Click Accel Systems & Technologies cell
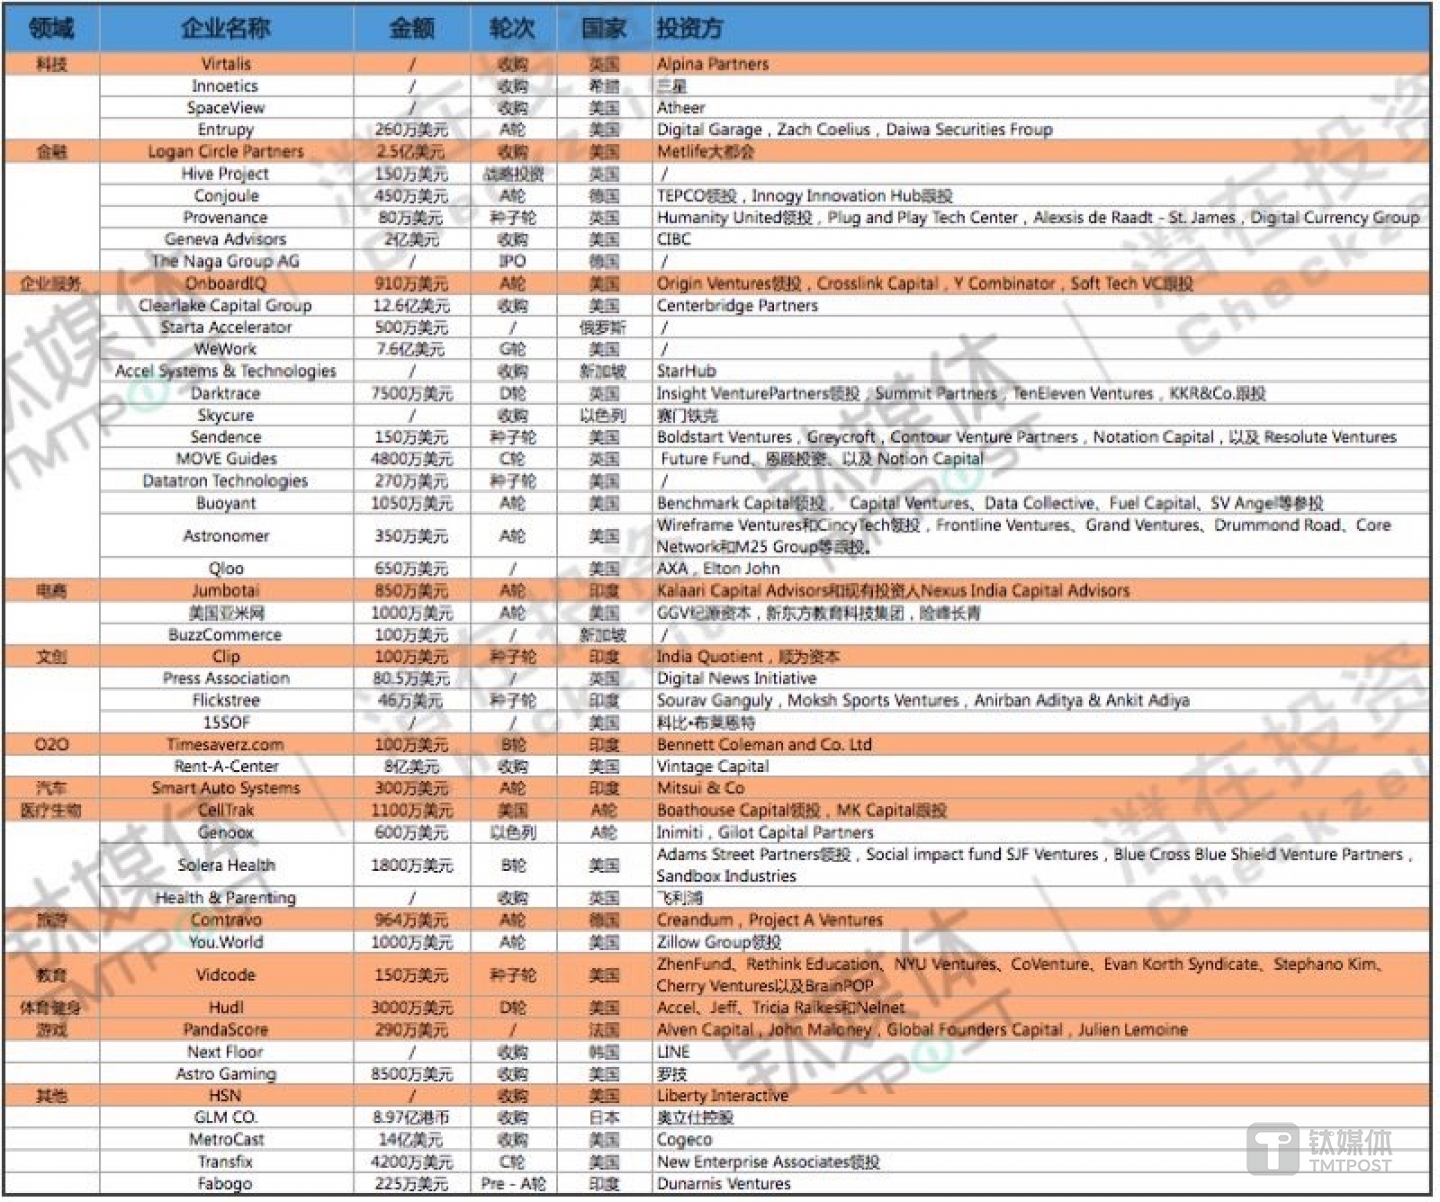Screen dimensions: 1440x1202 pyautogui.click(x=226, y=372)
